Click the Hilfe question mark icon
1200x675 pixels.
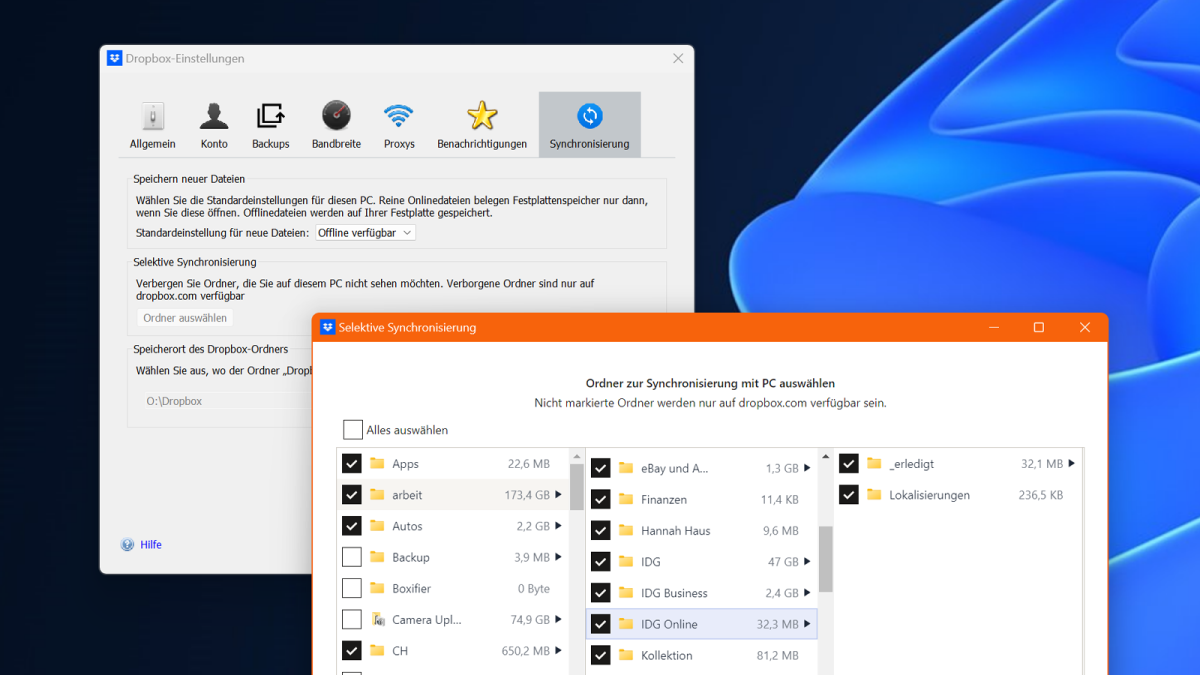point(127,545)
